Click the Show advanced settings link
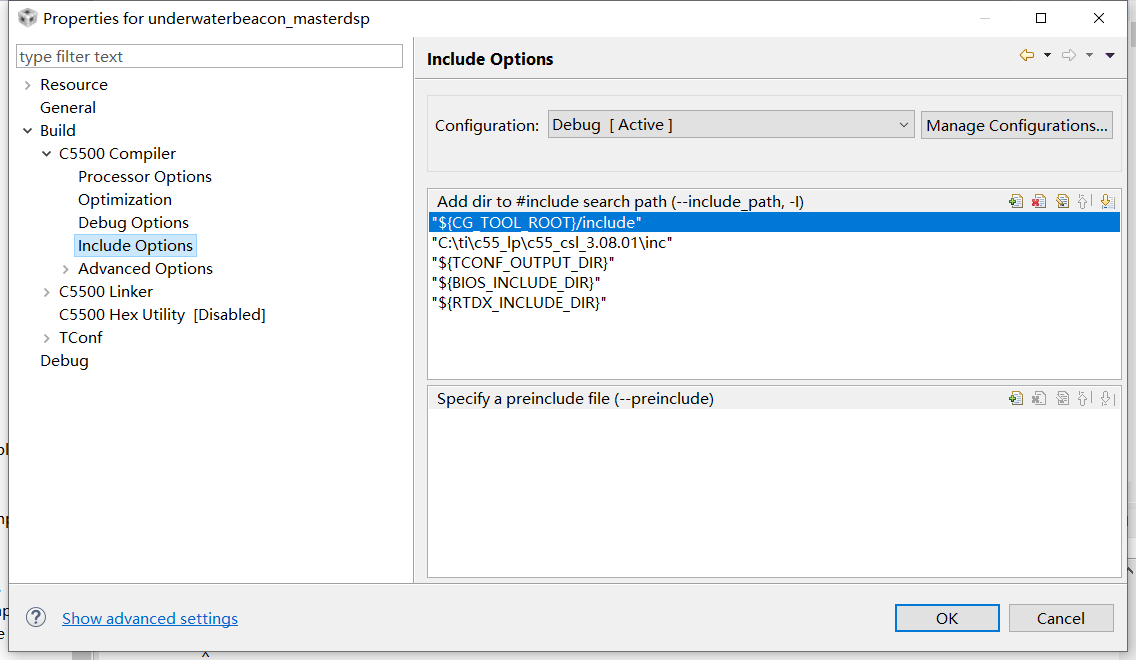Image resolution: width=1136 pixels, height=660 pixels. click(x=150, y=619)
